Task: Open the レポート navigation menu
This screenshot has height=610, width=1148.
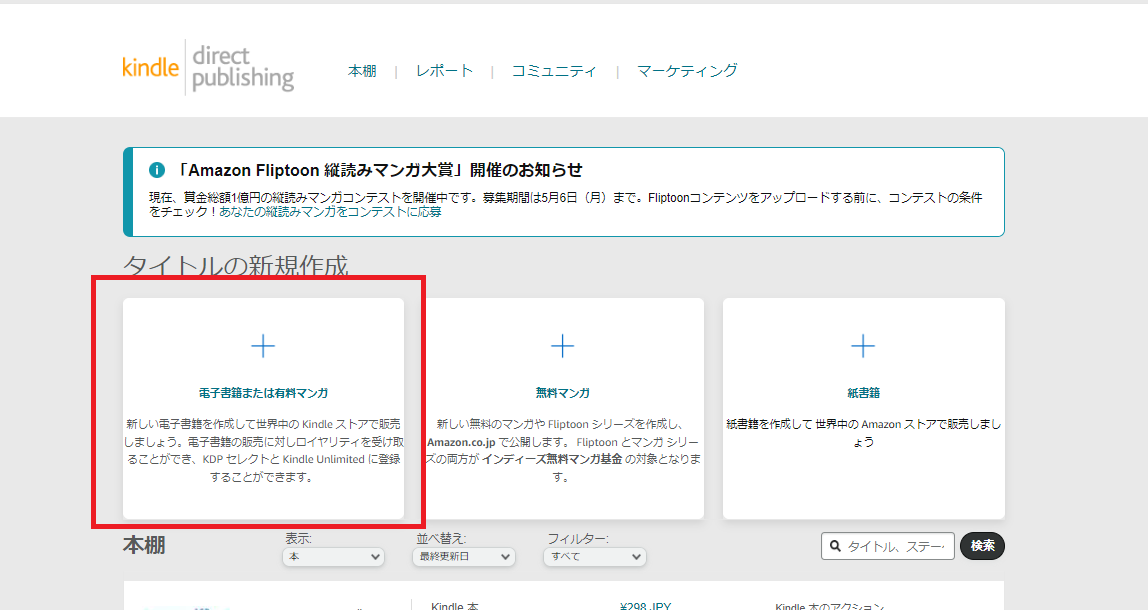Action: click(444, 71)
